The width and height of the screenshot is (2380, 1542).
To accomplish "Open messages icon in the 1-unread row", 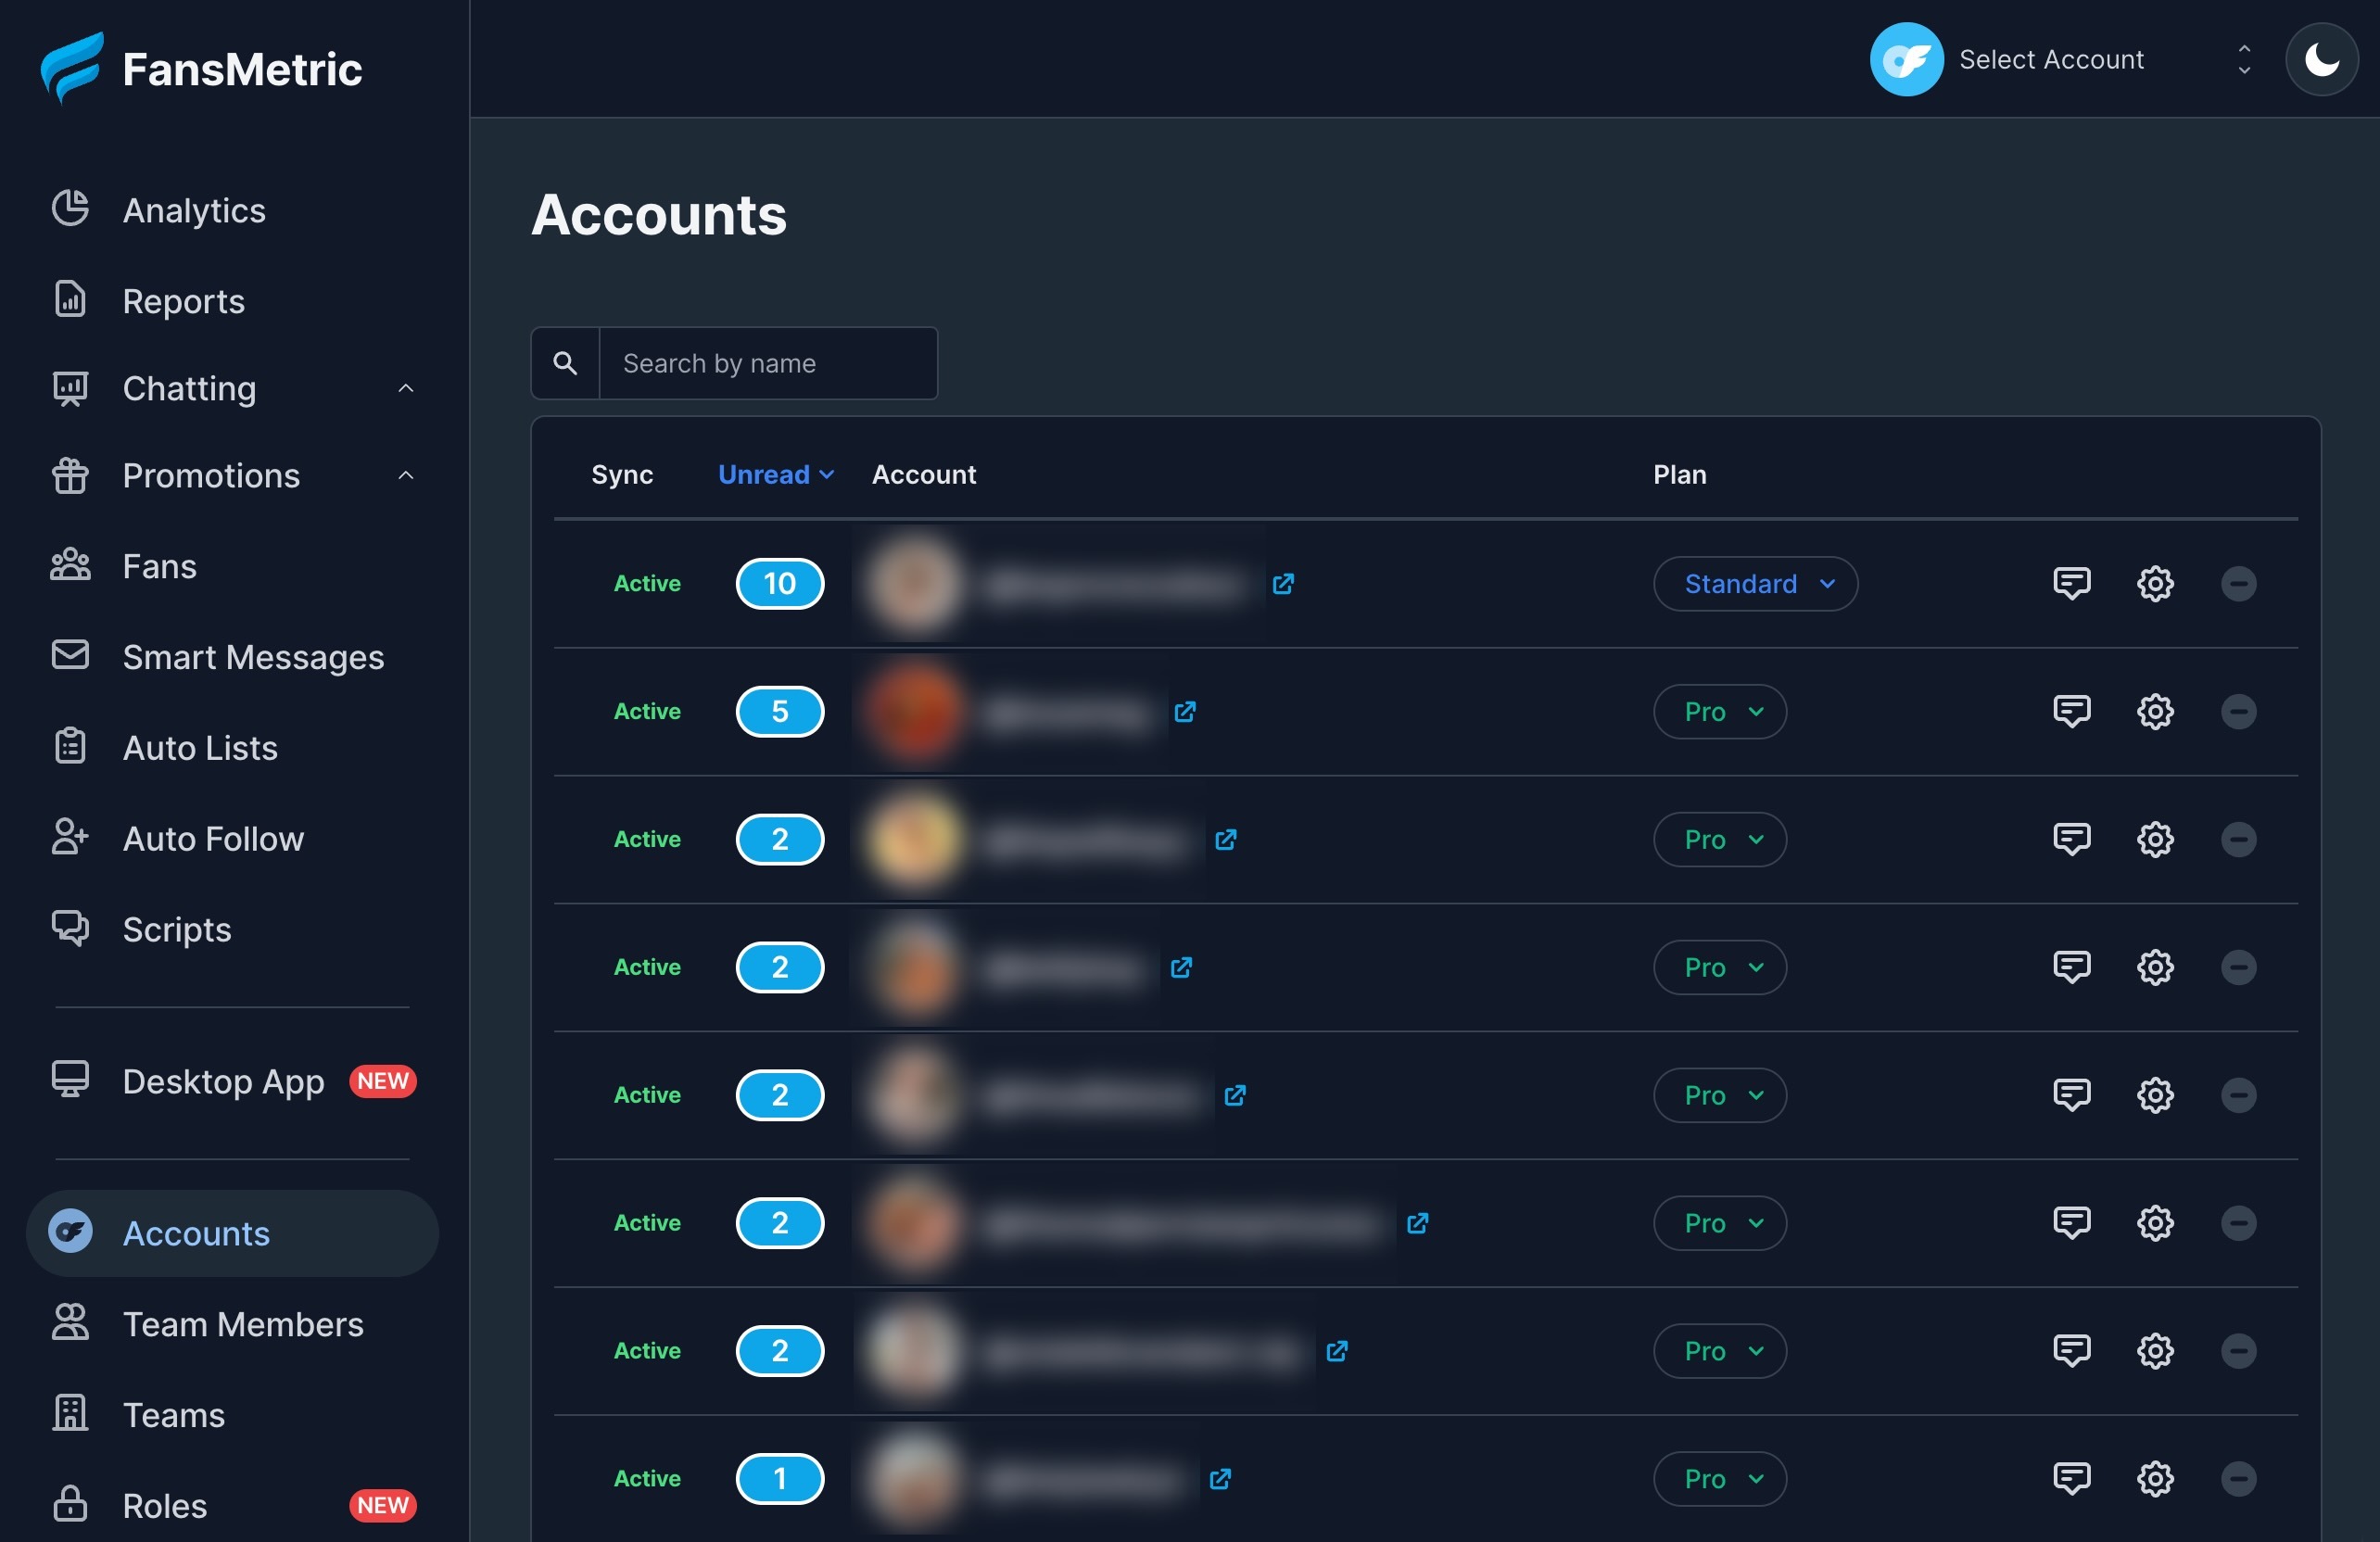I will coord(2071,1478).
